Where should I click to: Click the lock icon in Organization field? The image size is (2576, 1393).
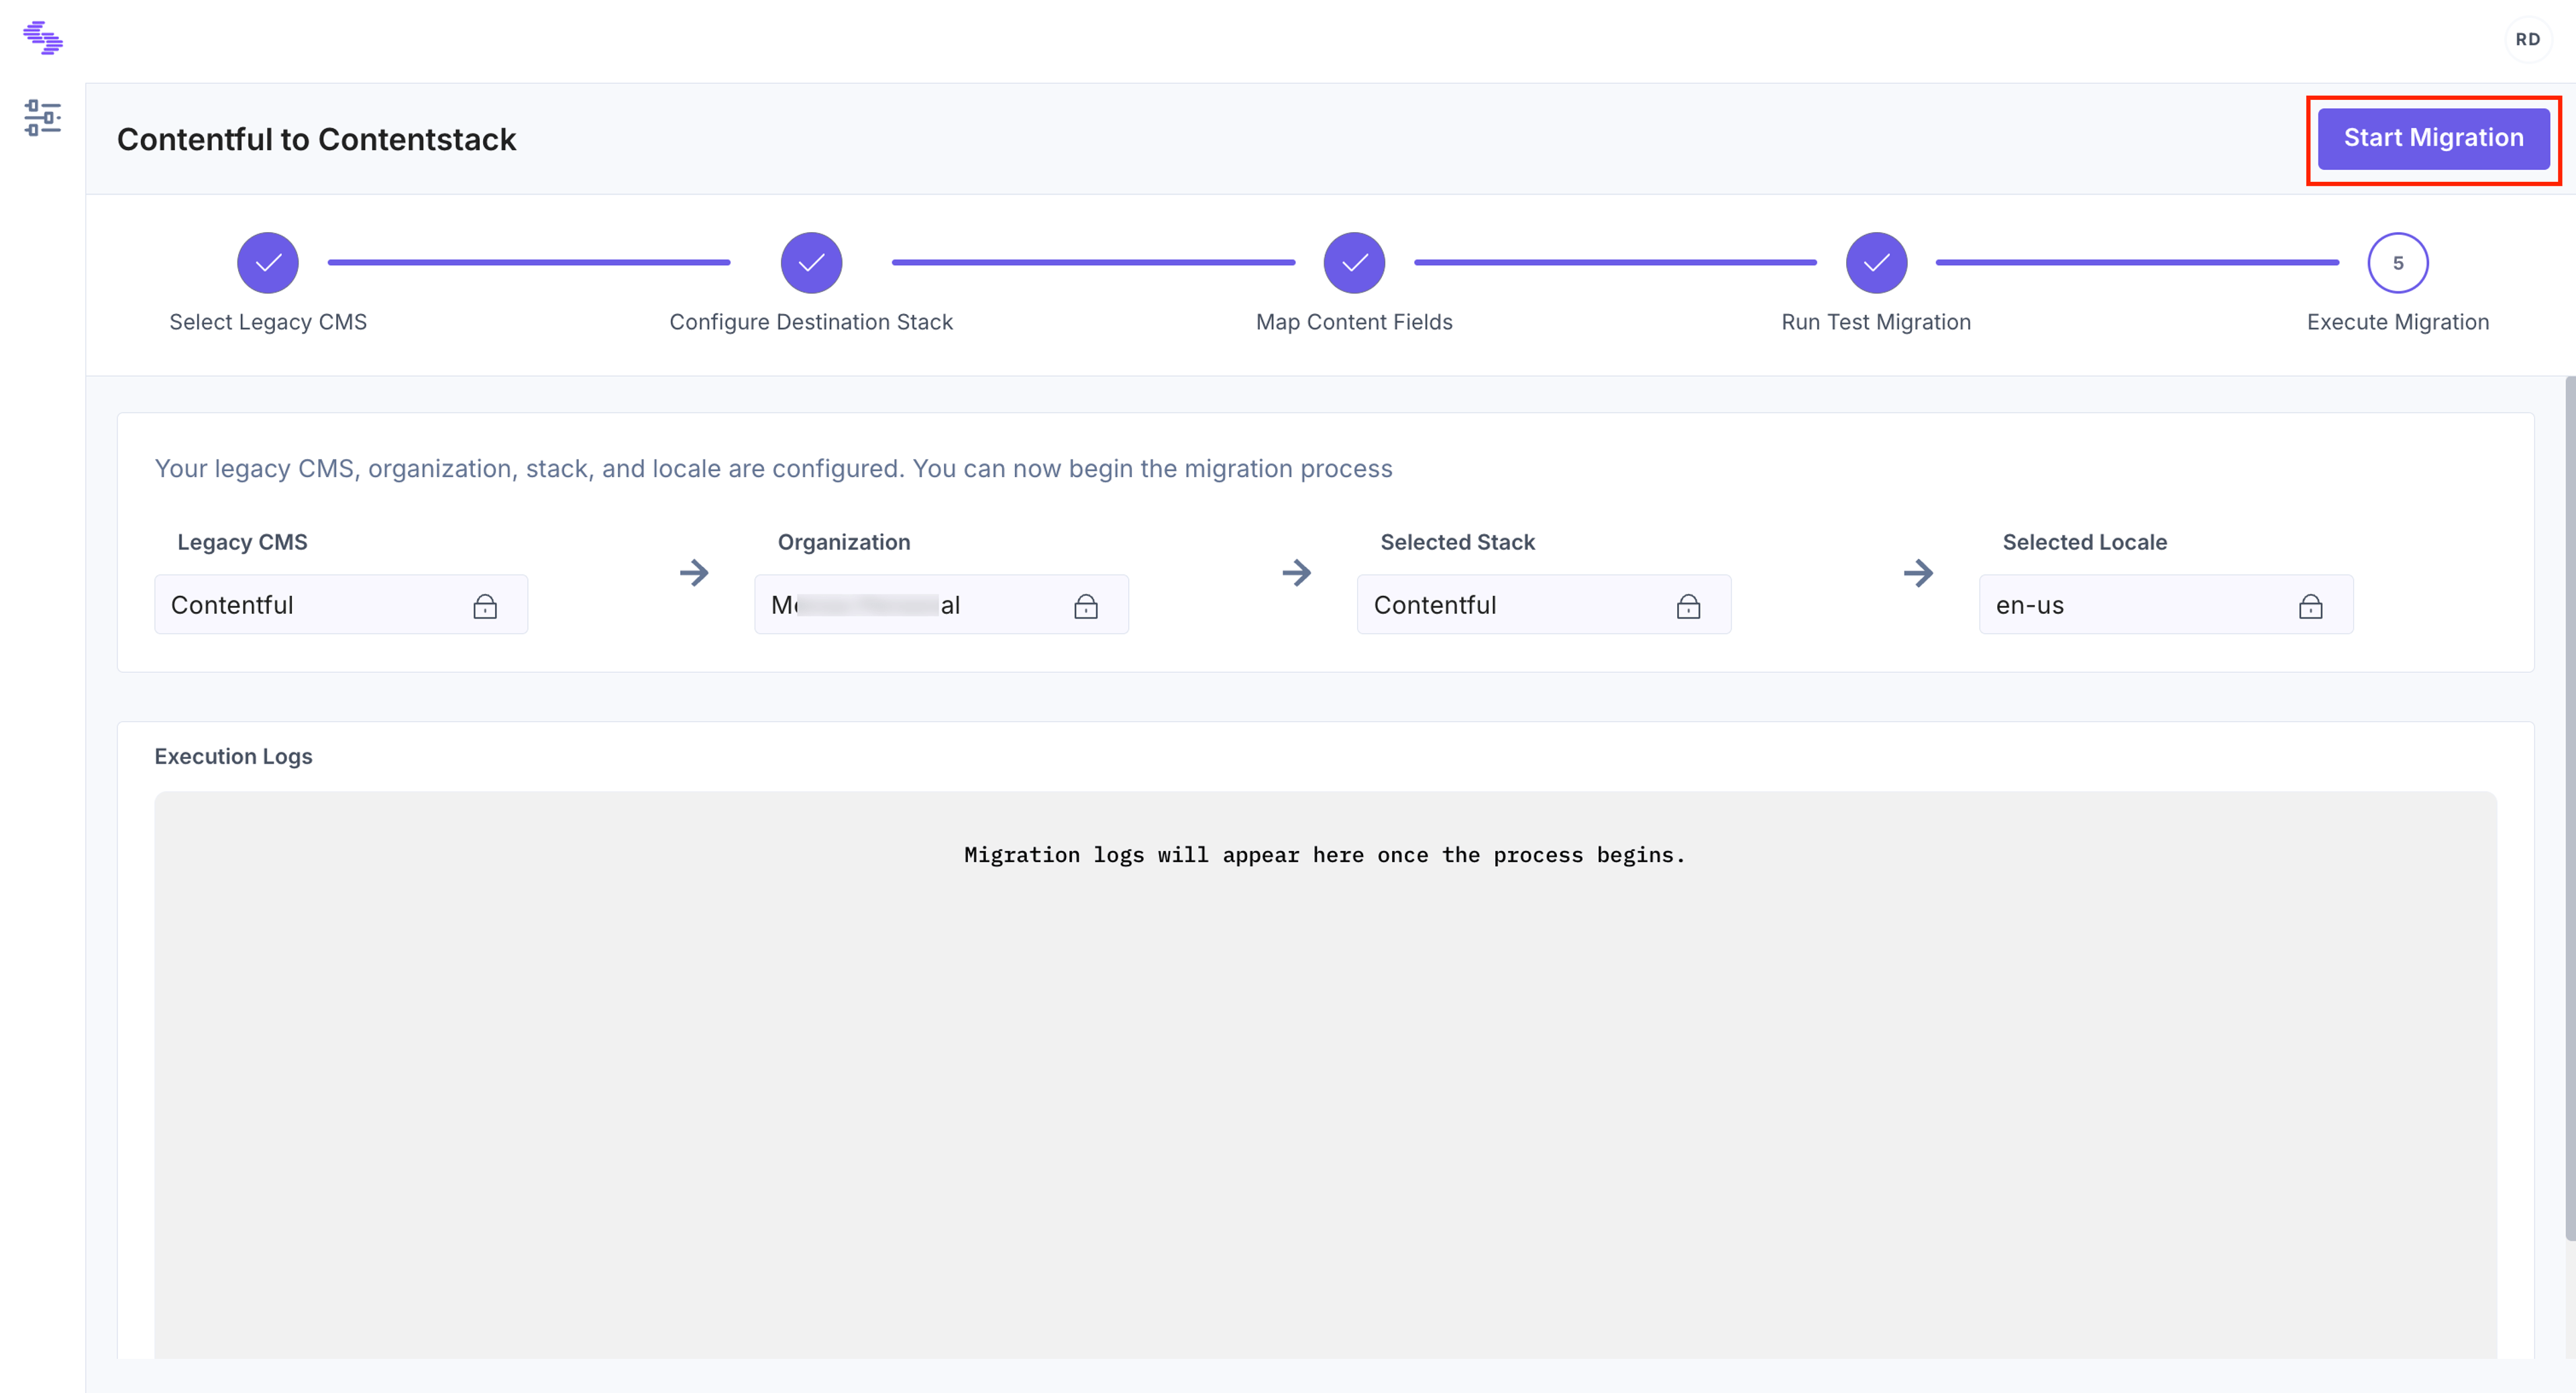pyautogui.click(x=1086, y=606)
